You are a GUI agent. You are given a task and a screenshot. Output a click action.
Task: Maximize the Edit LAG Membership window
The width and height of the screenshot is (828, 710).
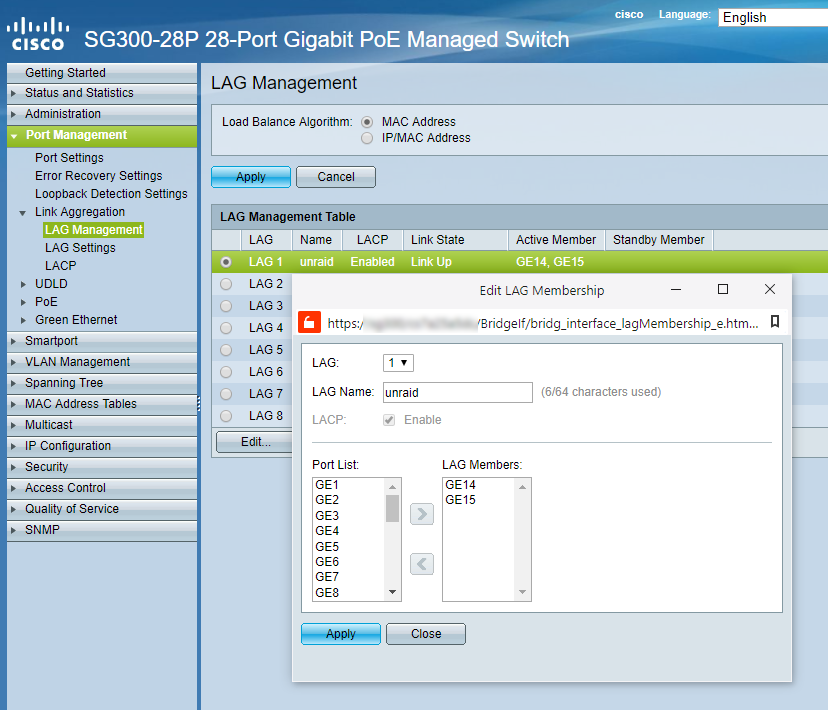(x=723, y=289)
